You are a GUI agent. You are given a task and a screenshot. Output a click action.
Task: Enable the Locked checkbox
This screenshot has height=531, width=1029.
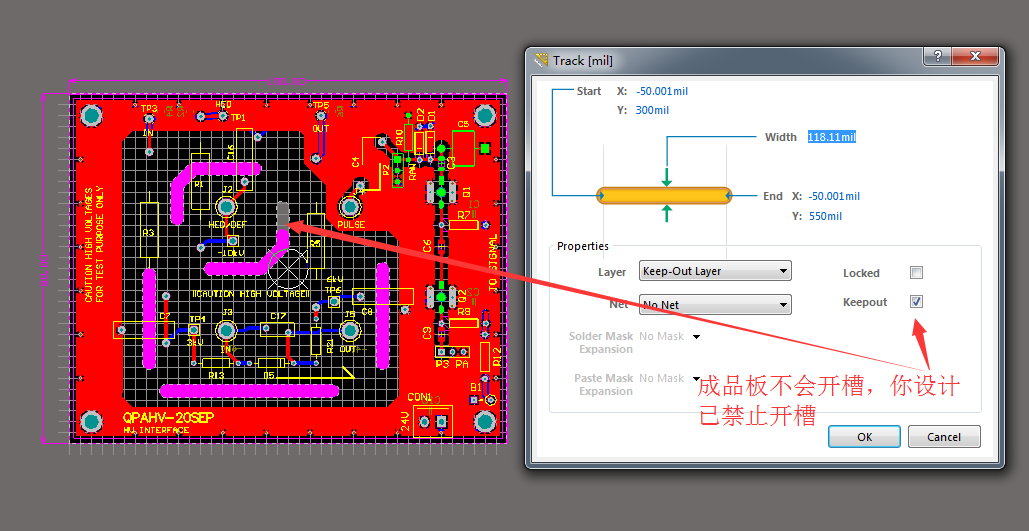[x=916, y=272]
